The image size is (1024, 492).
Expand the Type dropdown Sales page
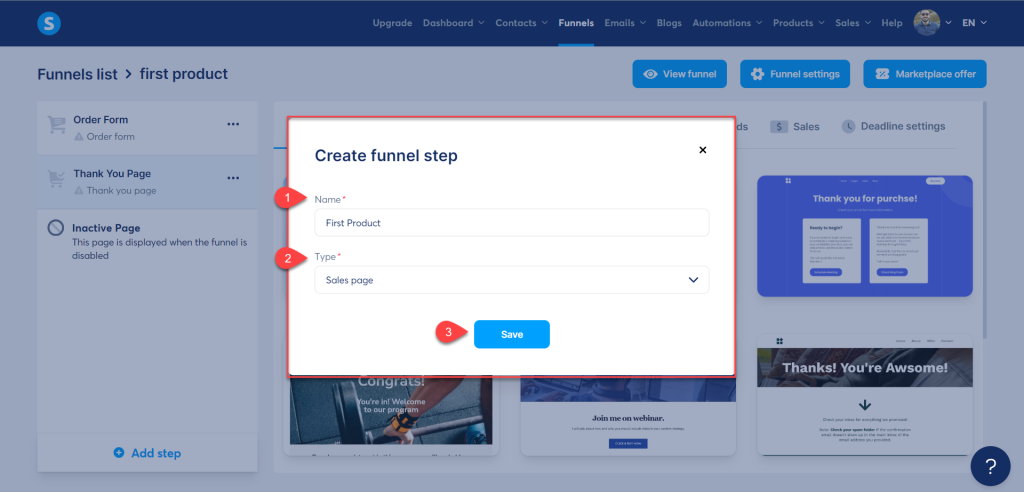[x=511, y=280]
